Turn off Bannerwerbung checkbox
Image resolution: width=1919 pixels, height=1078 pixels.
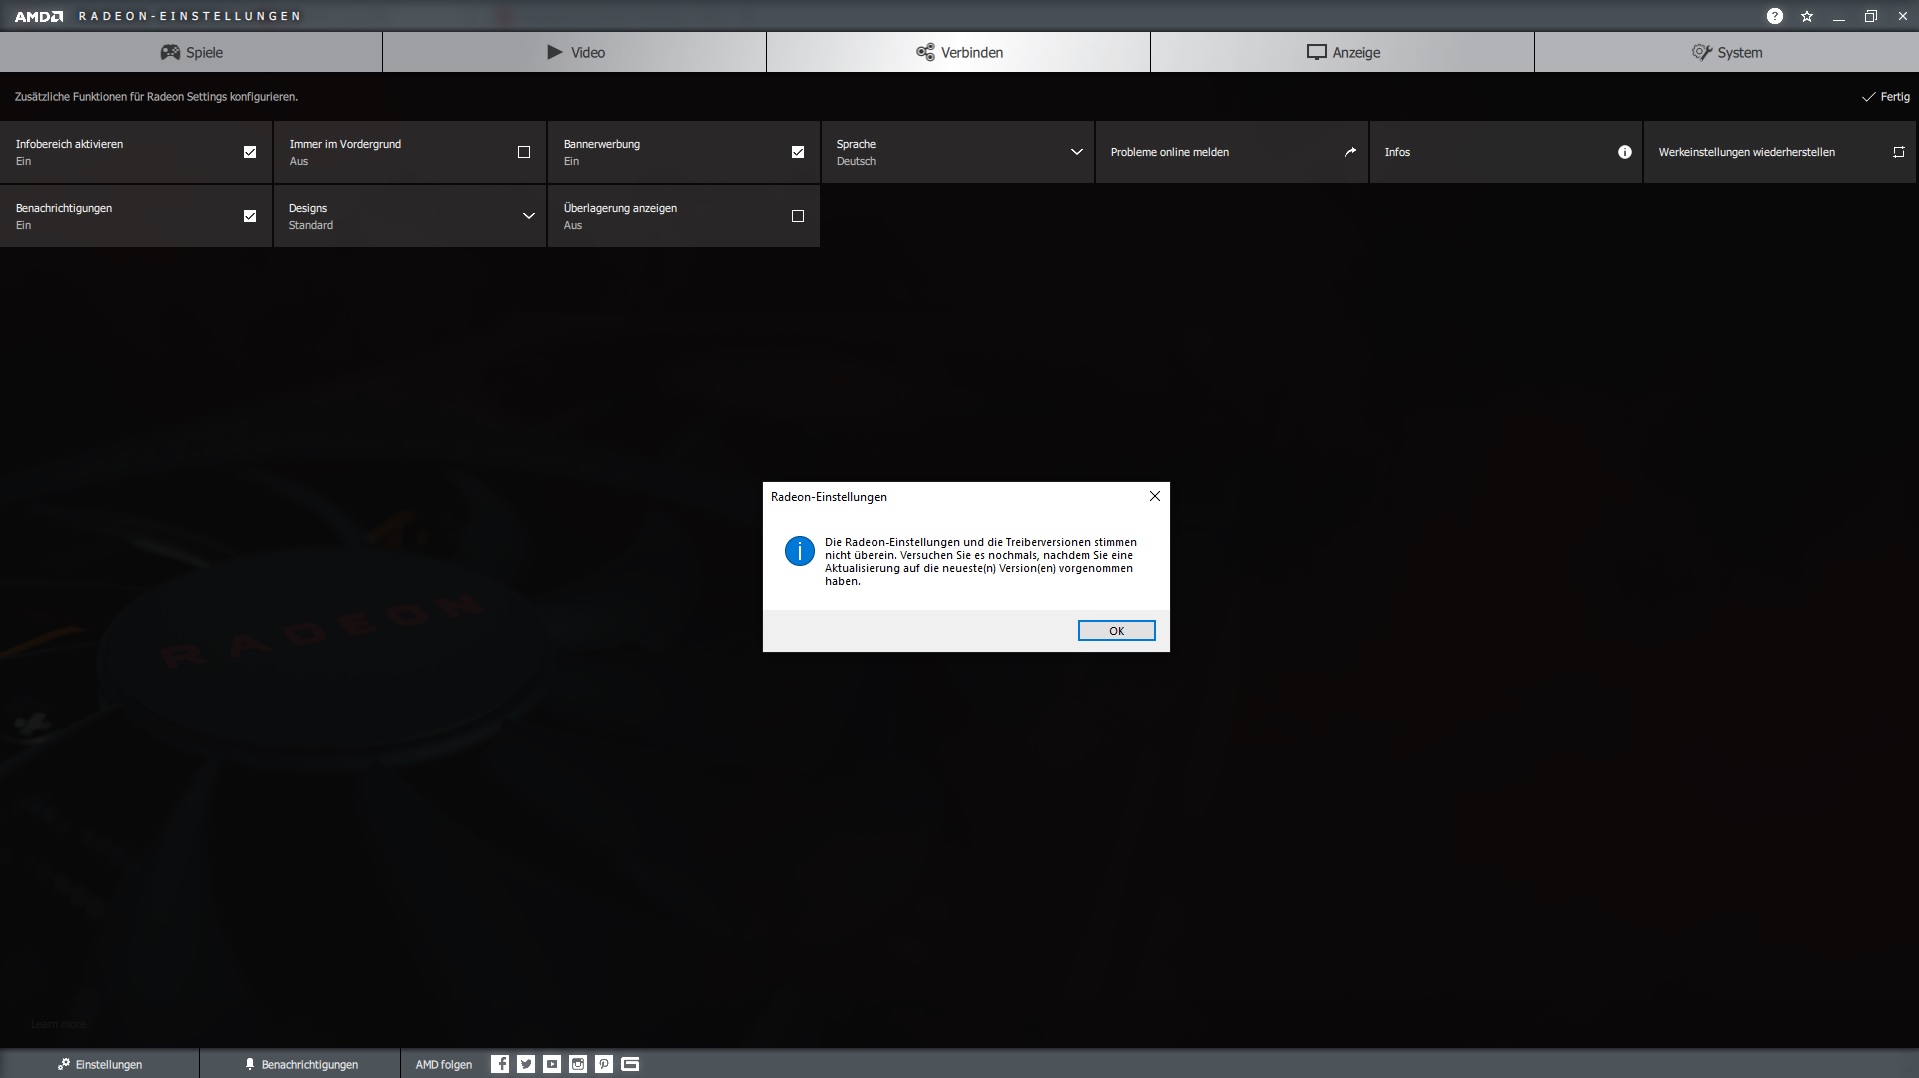pos(798,152)
